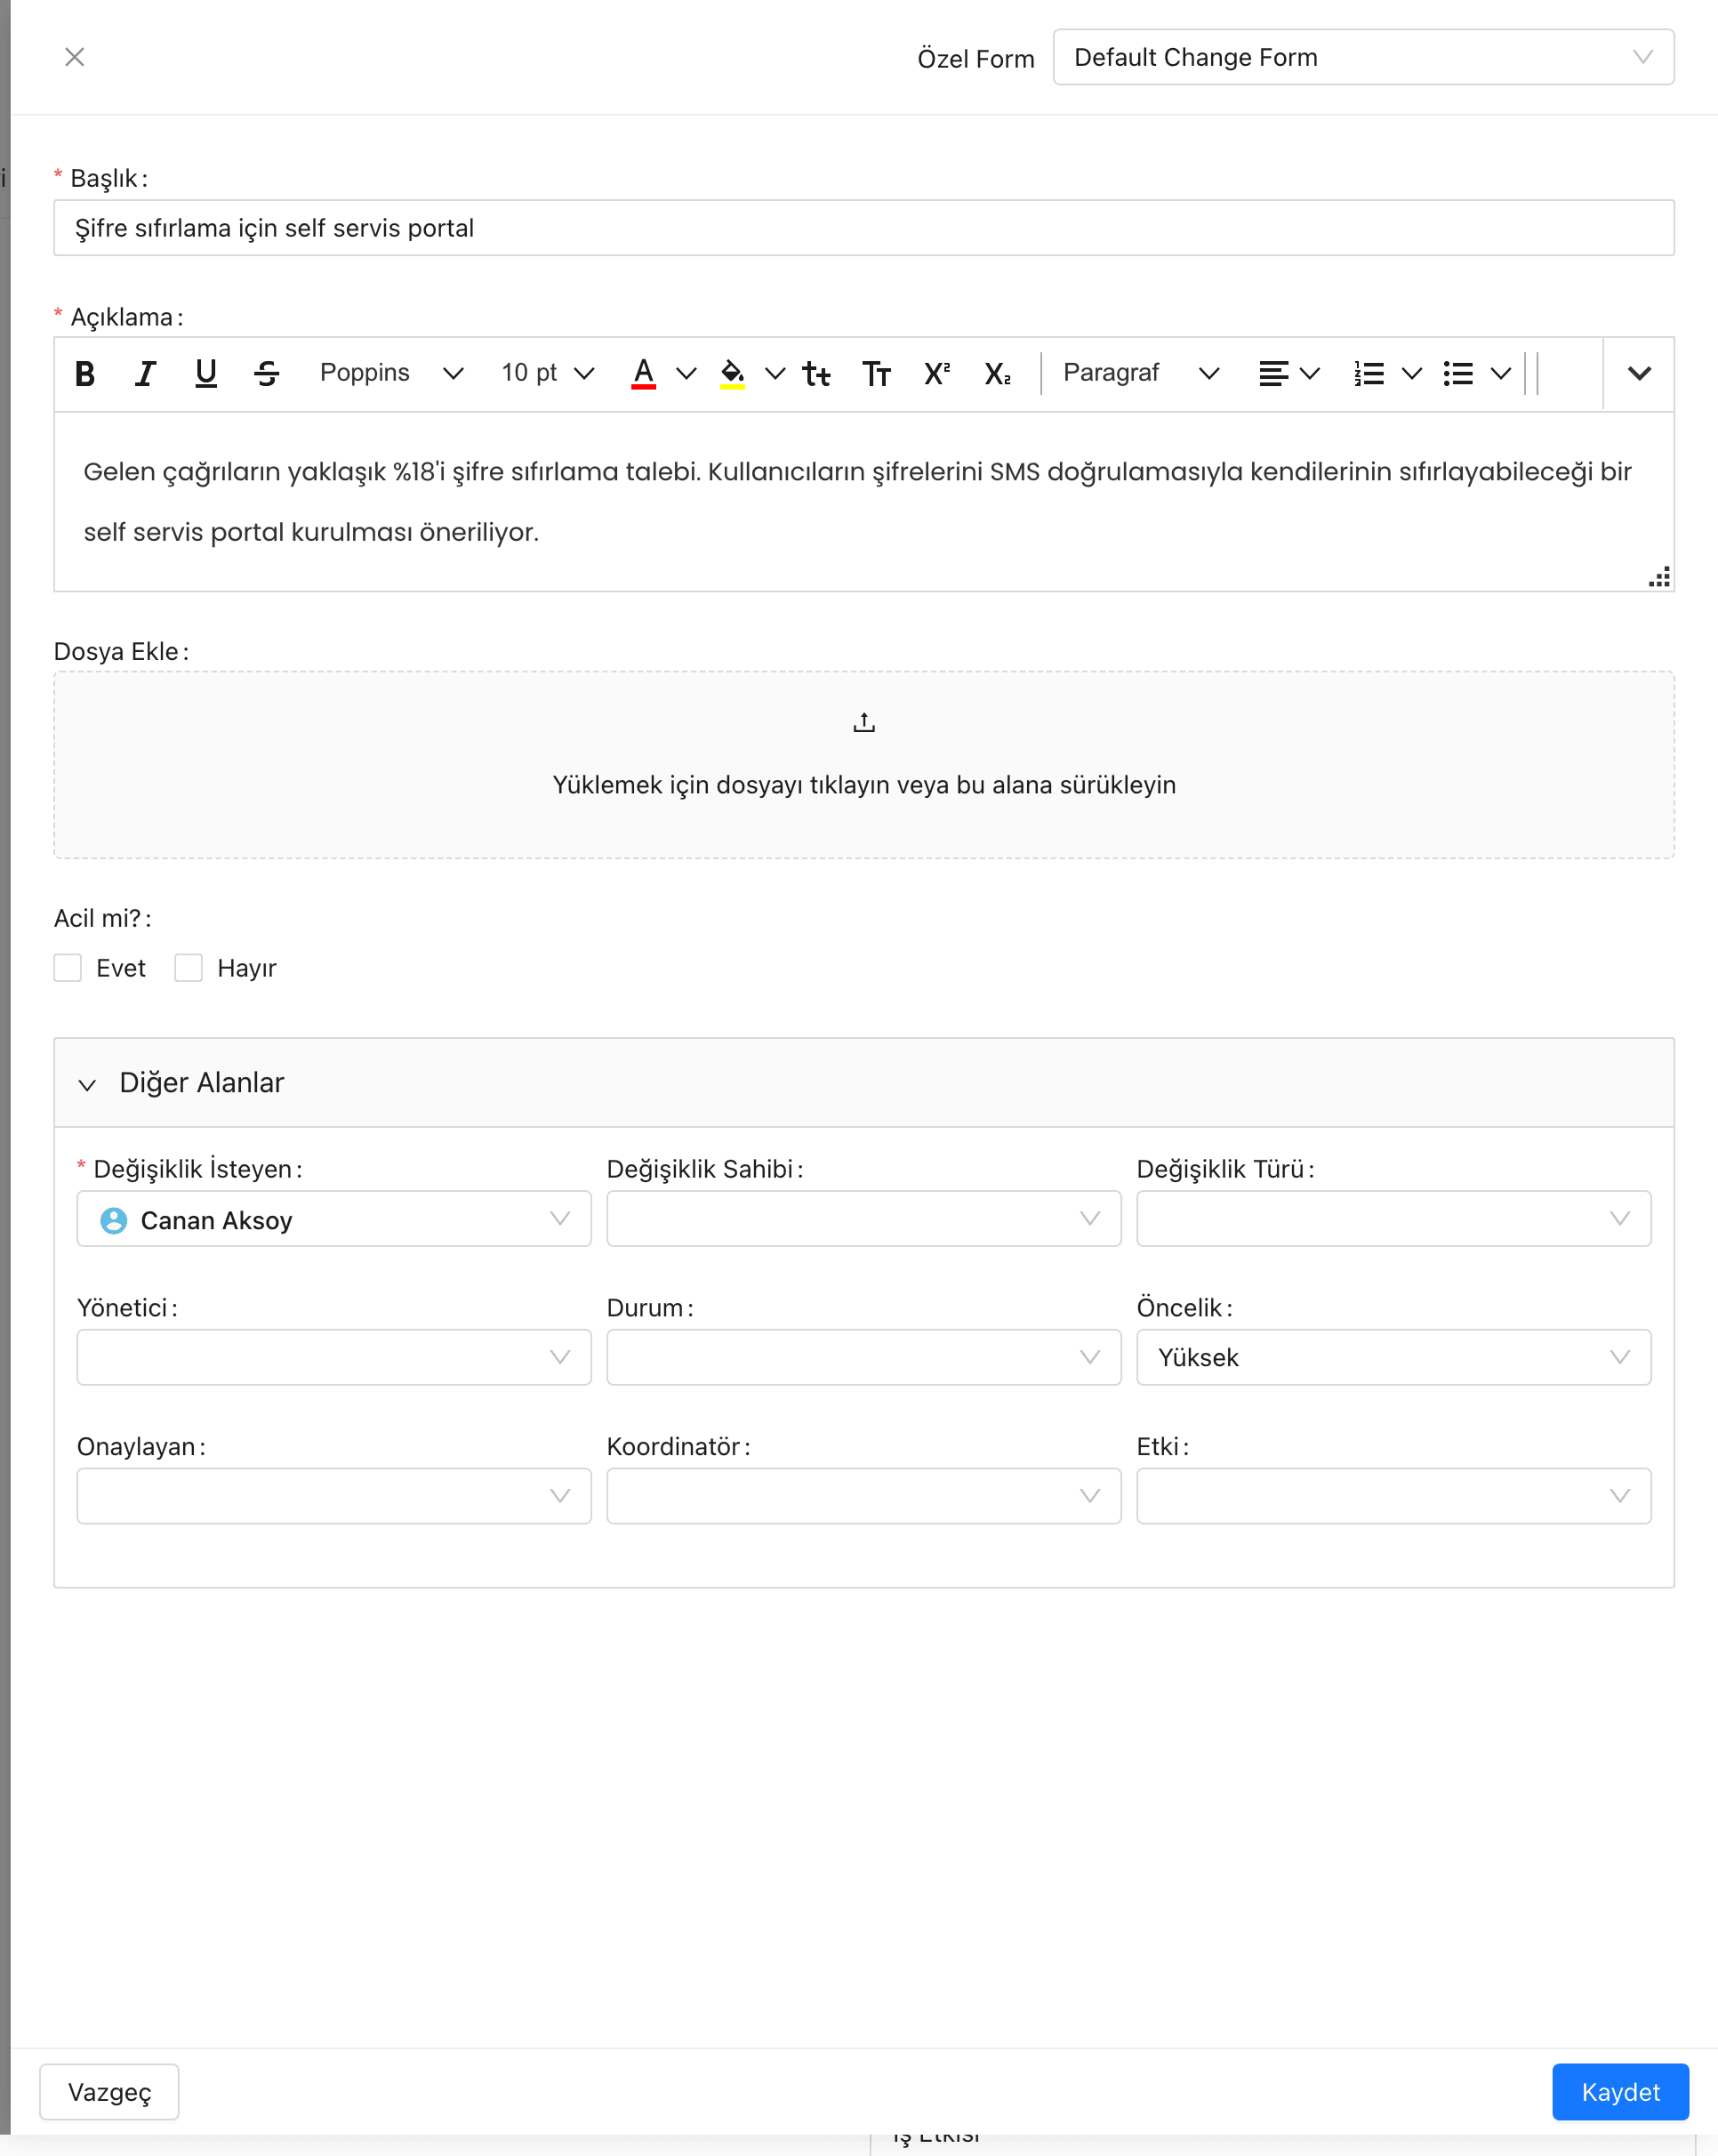
Task: Click the capitalize Tt icon
Action: pyautogui.click(x=877, y=374)
